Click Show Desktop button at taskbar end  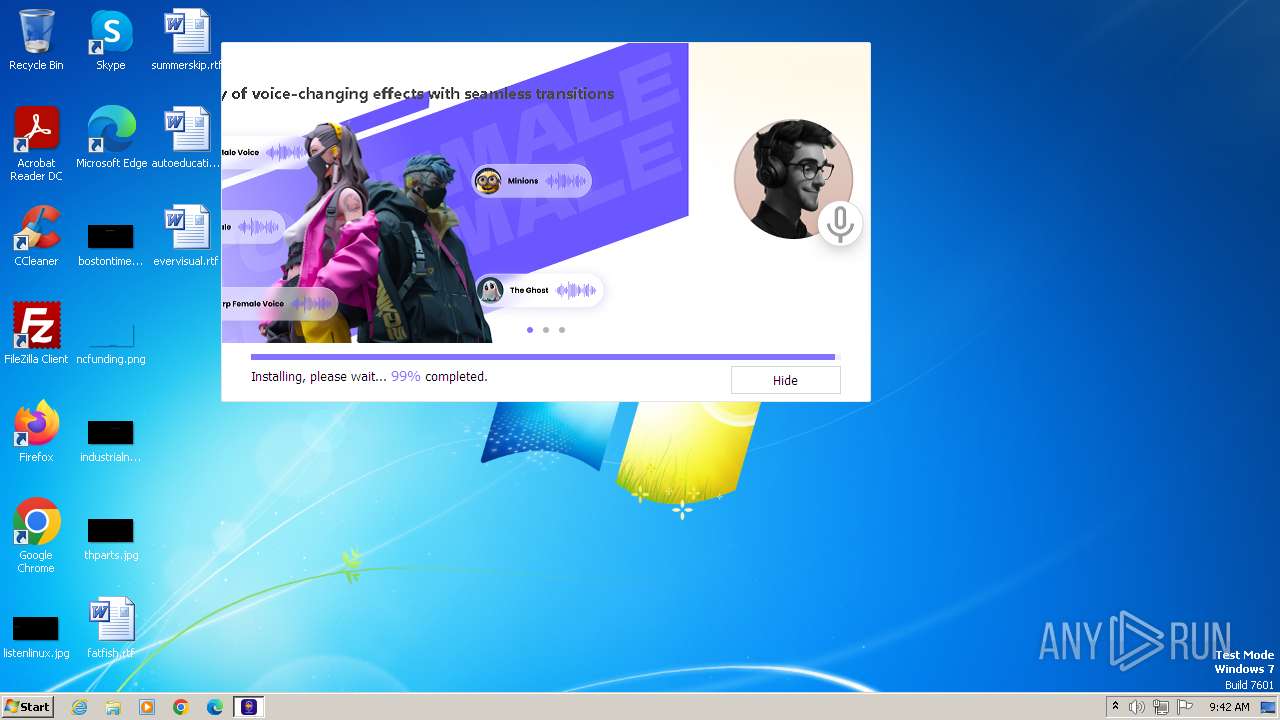1270,707
